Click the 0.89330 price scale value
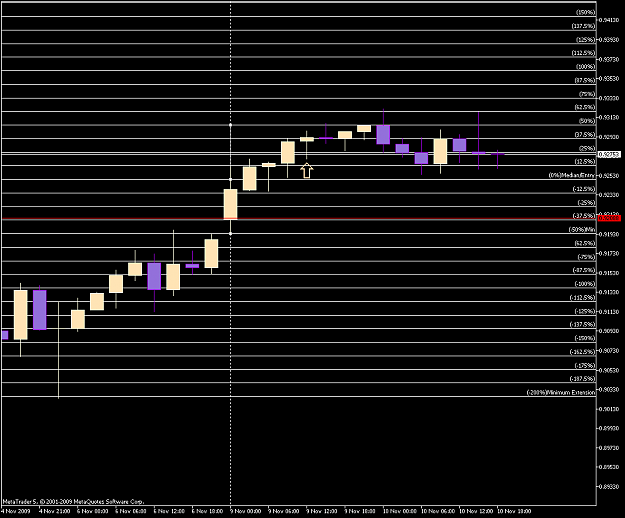Image resolution: width=625 pixels, height=518 pixels. point(610,487)
